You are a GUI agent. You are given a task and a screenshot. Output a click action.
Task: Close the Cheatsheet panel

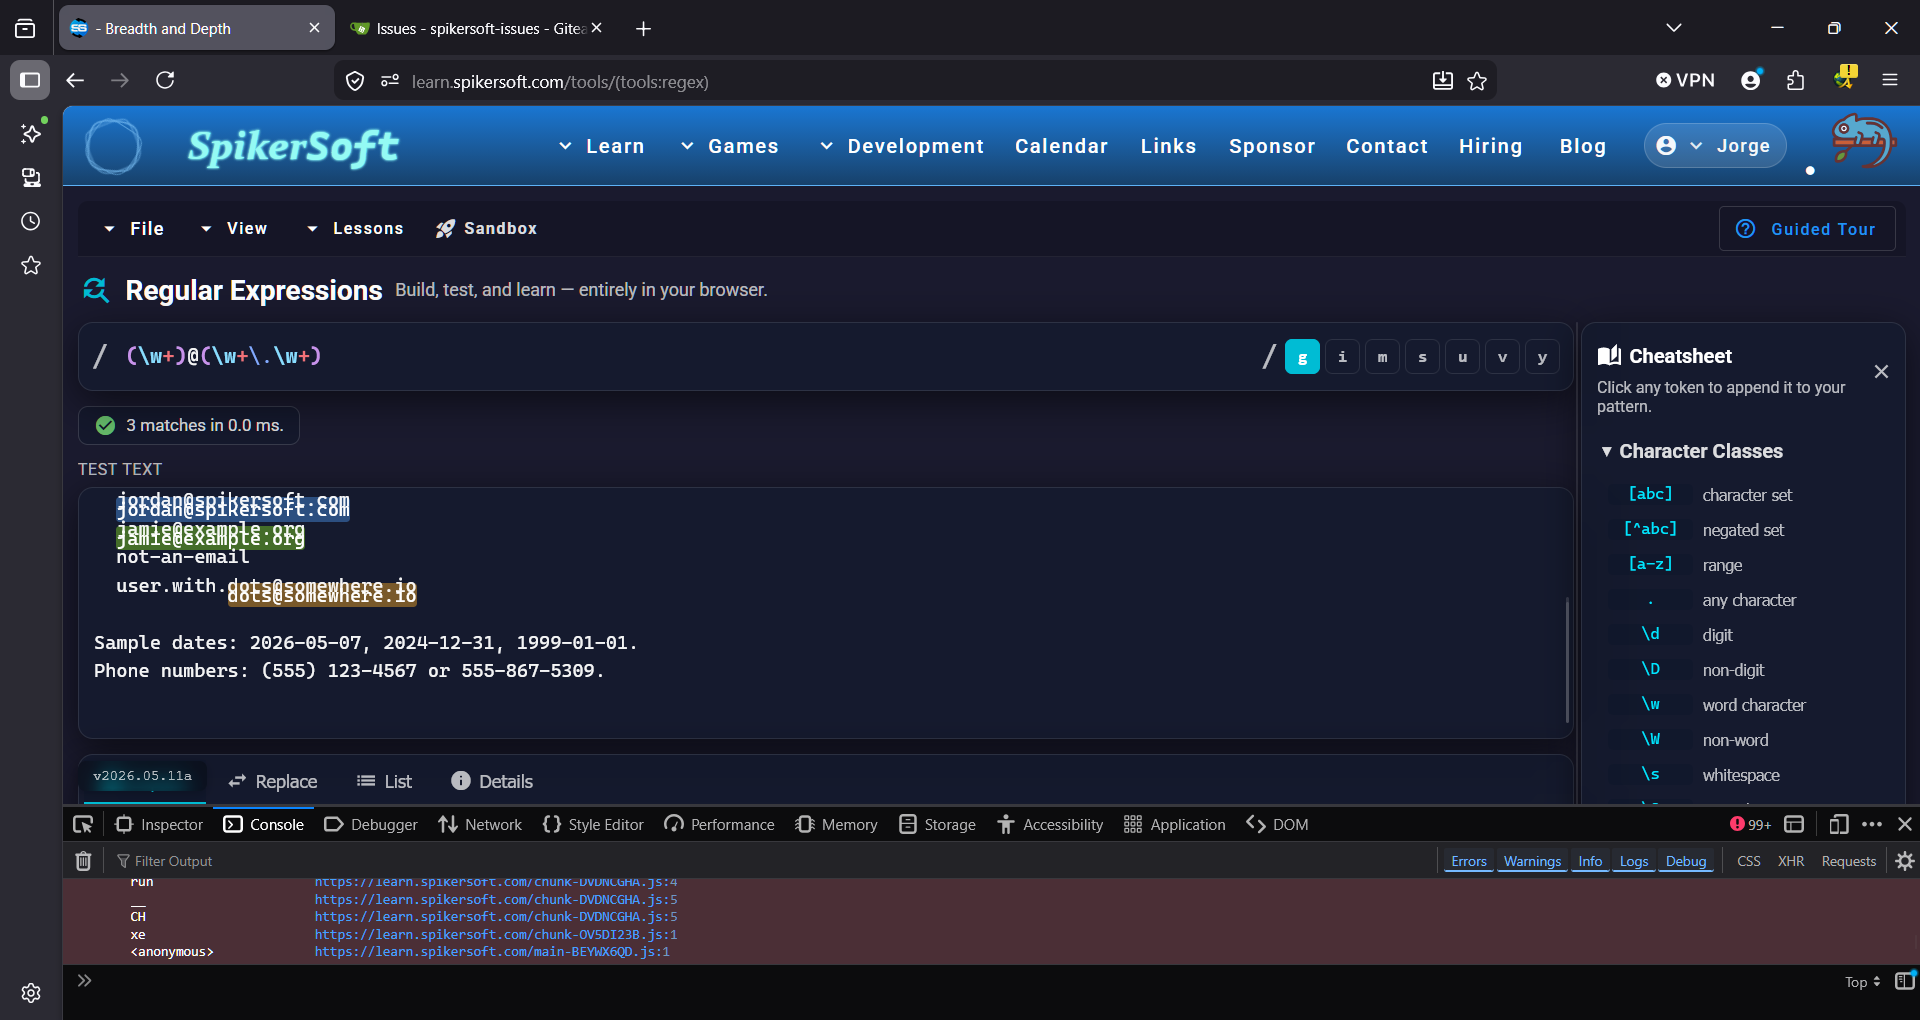(x=1881, y=372)
